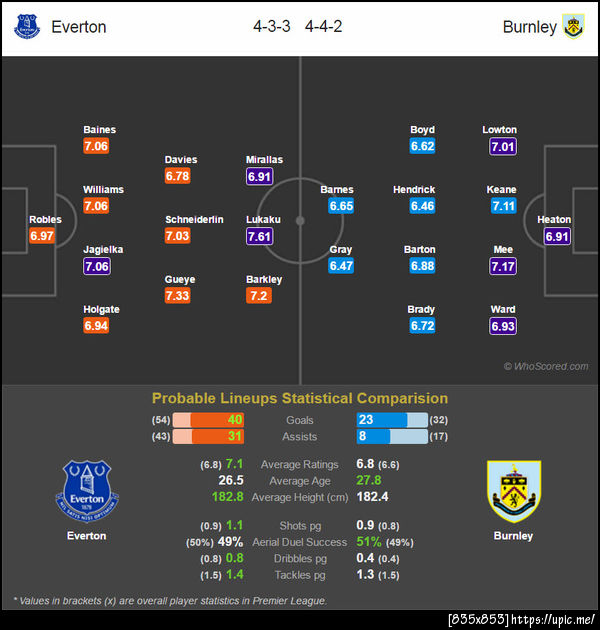Click Mee's 7.17 rating badge
Screen dimensions: 600x630
[x=503, y=267]
